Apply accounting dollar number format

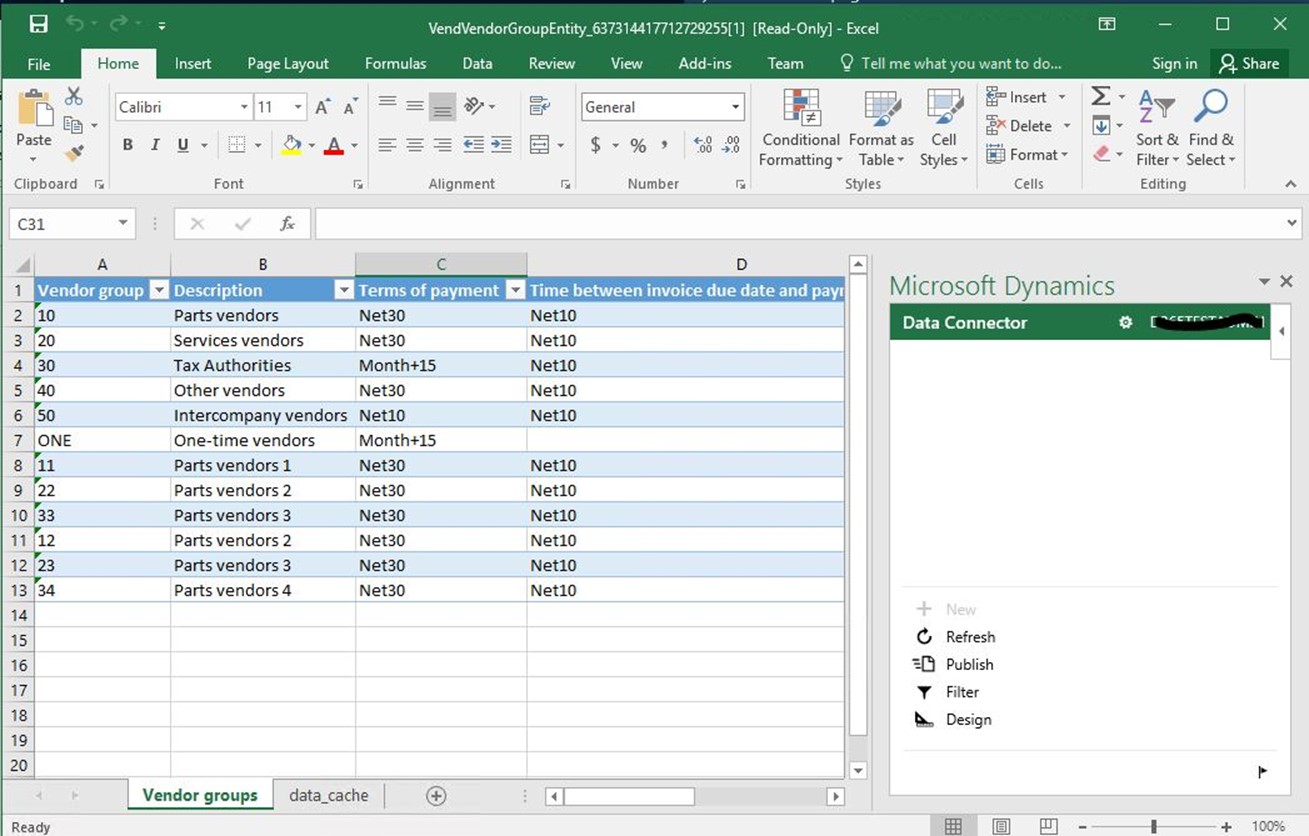596,145
